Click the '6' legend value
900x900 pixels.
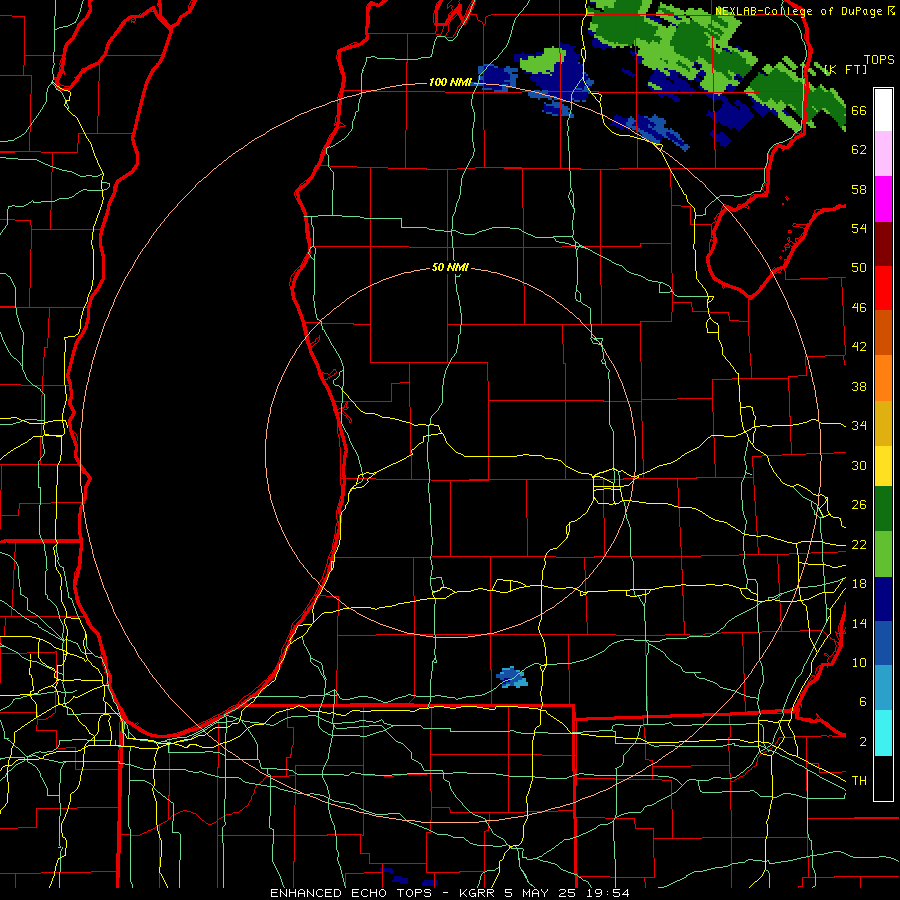point(862,702)
